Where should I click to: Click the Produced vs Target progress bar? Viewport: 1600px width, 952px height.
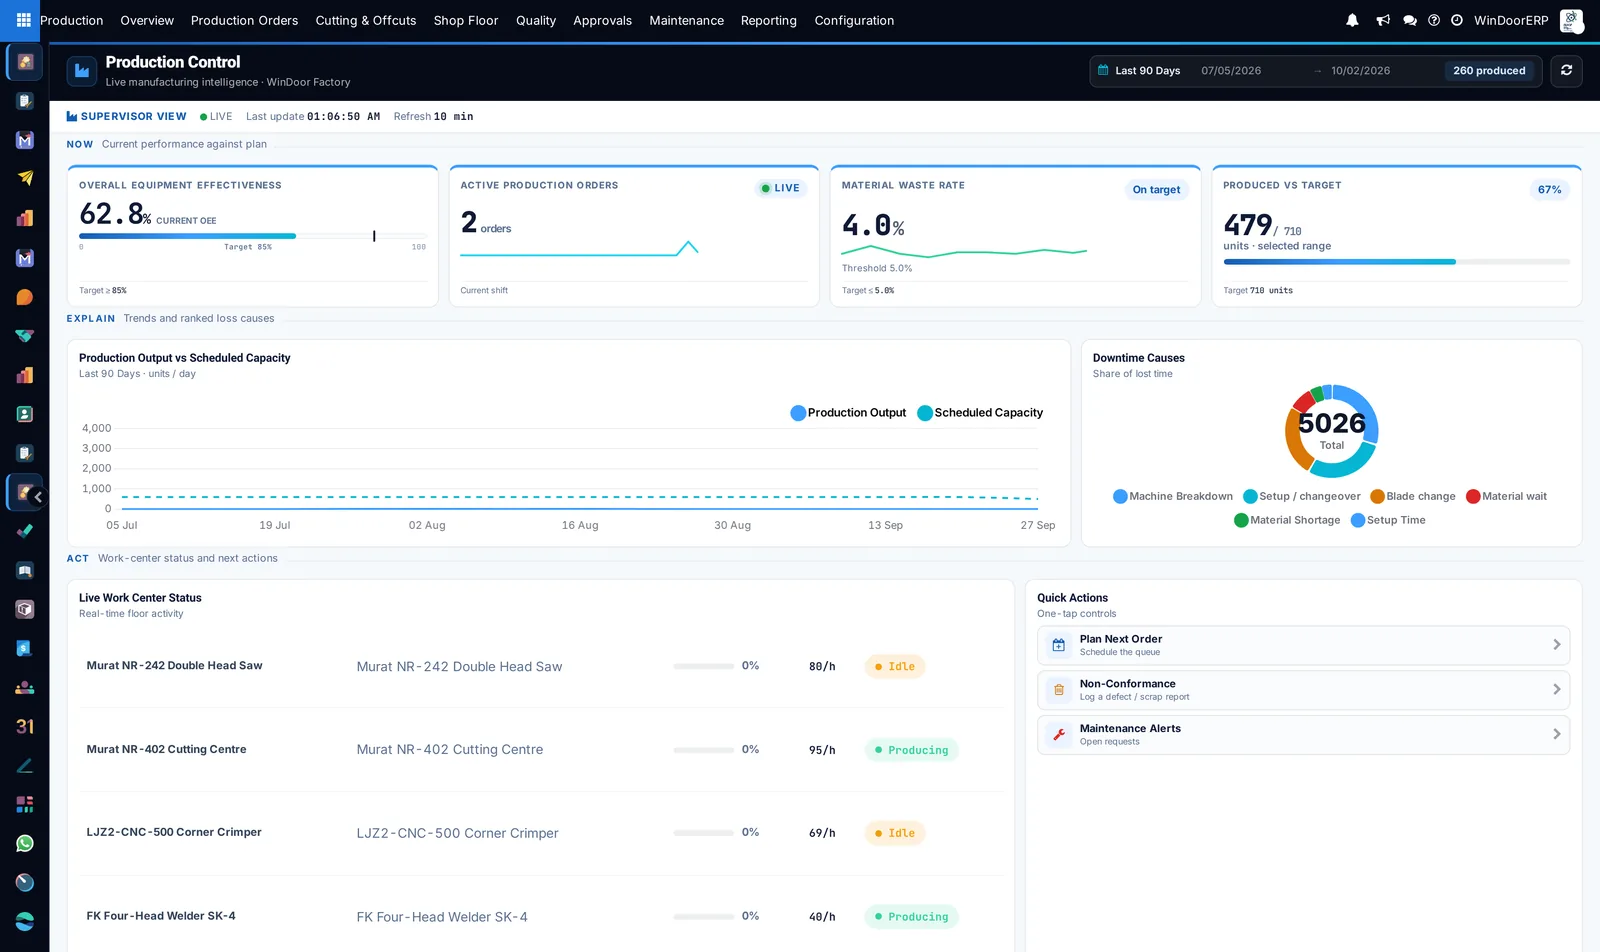point(1396,262)
